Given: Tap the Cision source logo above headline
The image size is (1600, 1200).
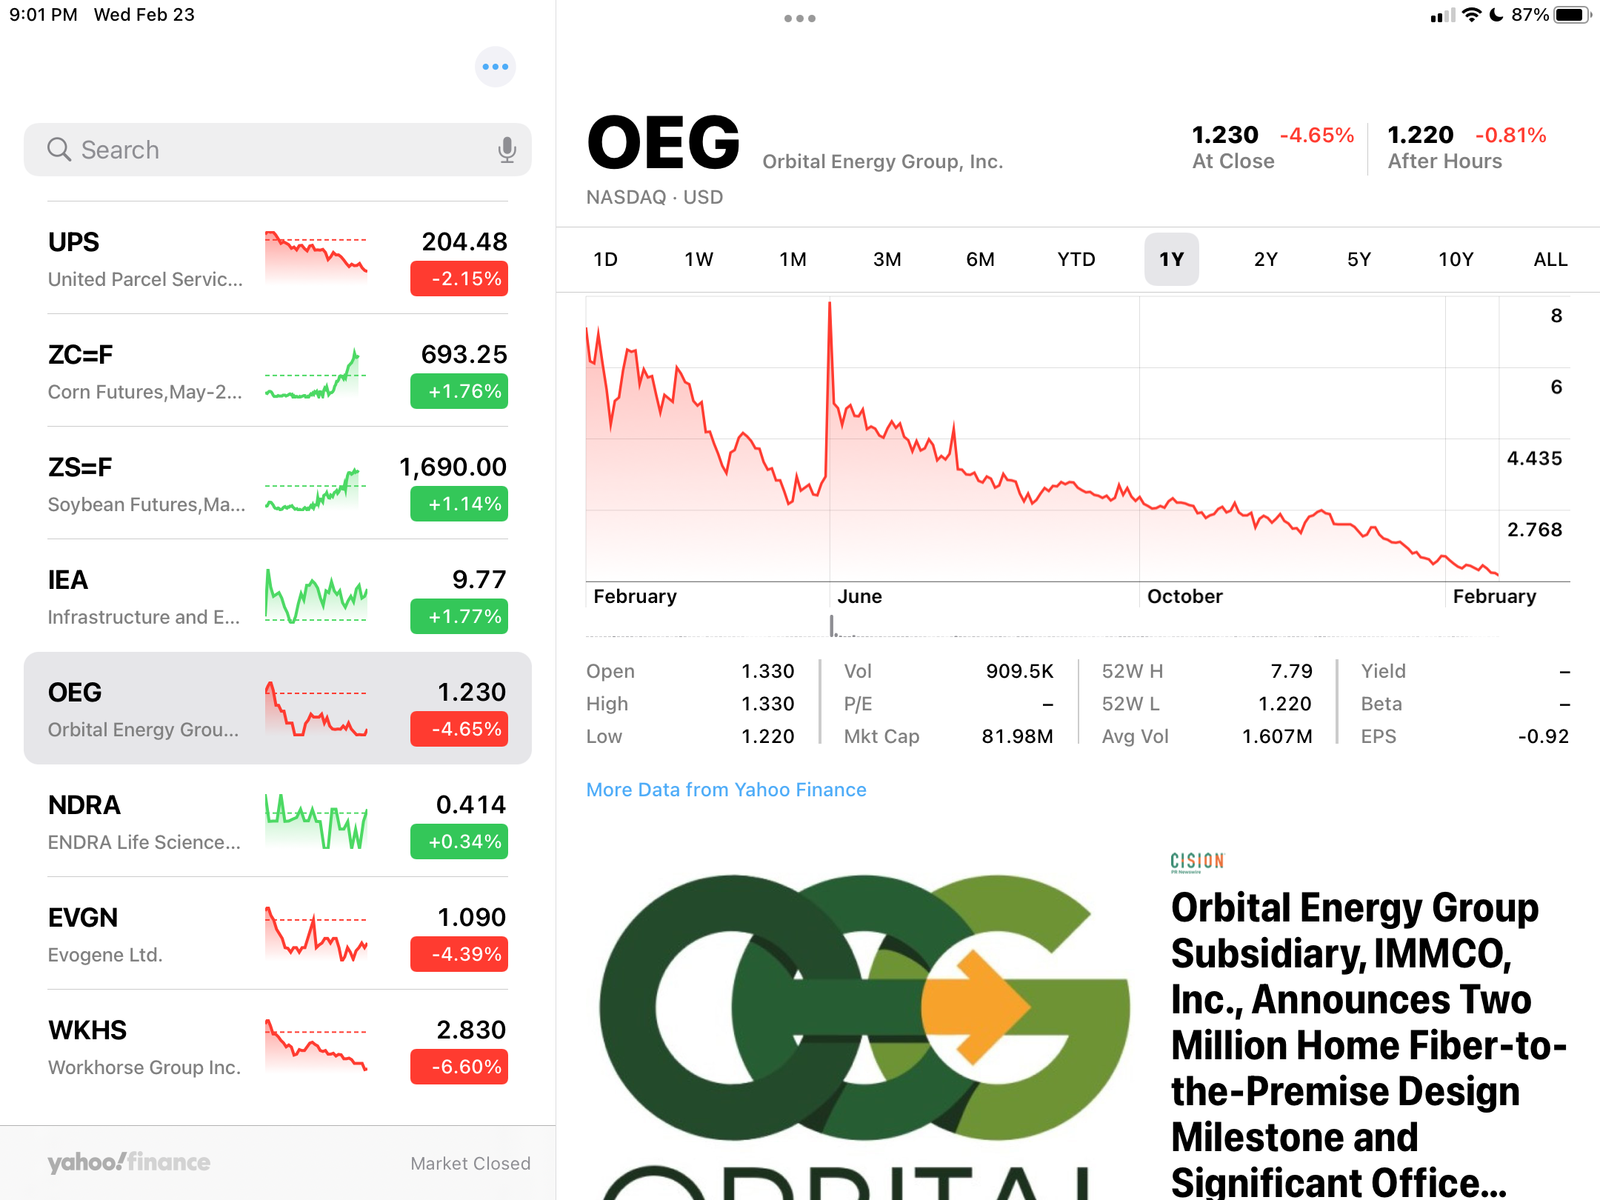Looking at the screenshot, I should point(1197,862).
